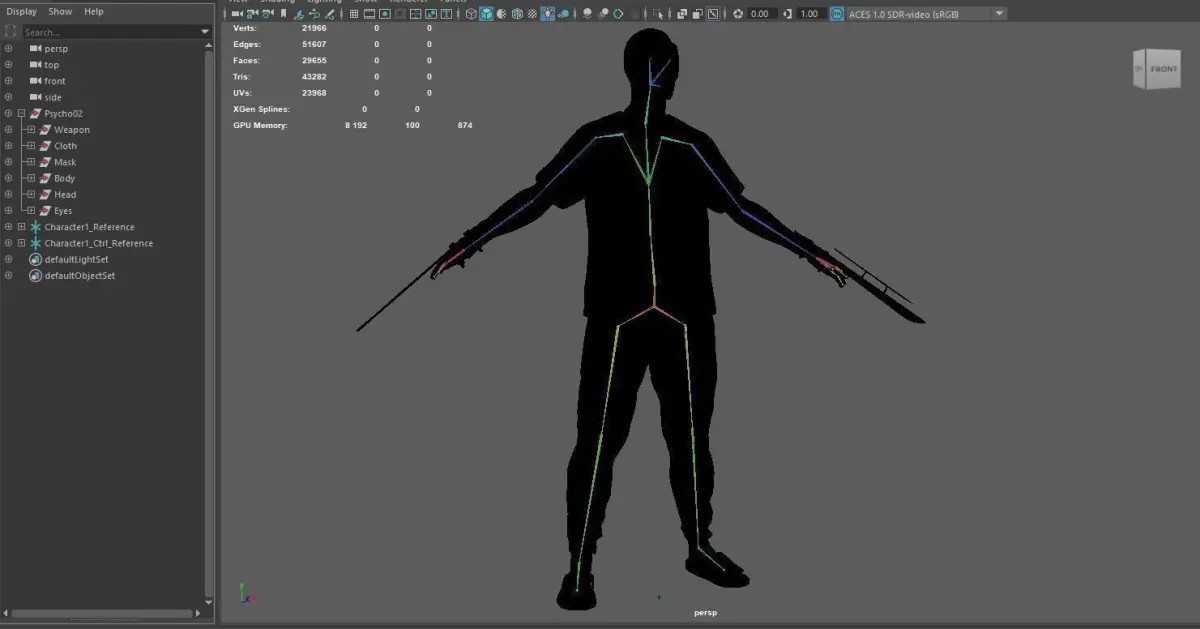This screenshot has width=1200, height=629.
Task: Open Camera Attributes from the viewport toolbar
Action: pos(268,14)
